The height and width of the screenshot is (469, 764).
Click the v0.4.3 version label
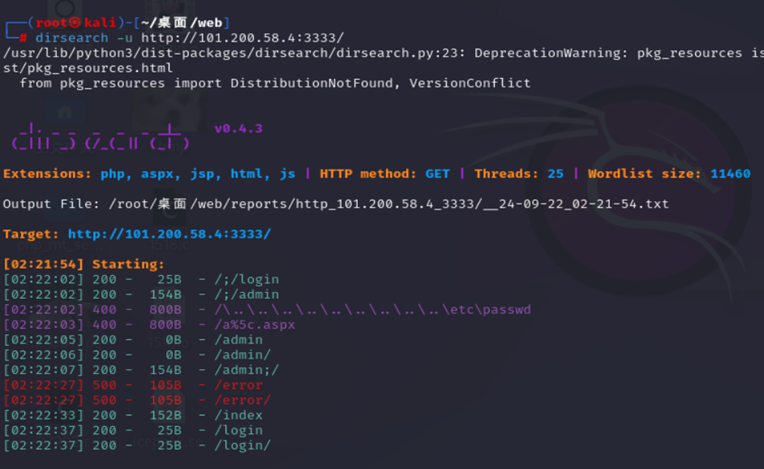click(x=239, y=128)
